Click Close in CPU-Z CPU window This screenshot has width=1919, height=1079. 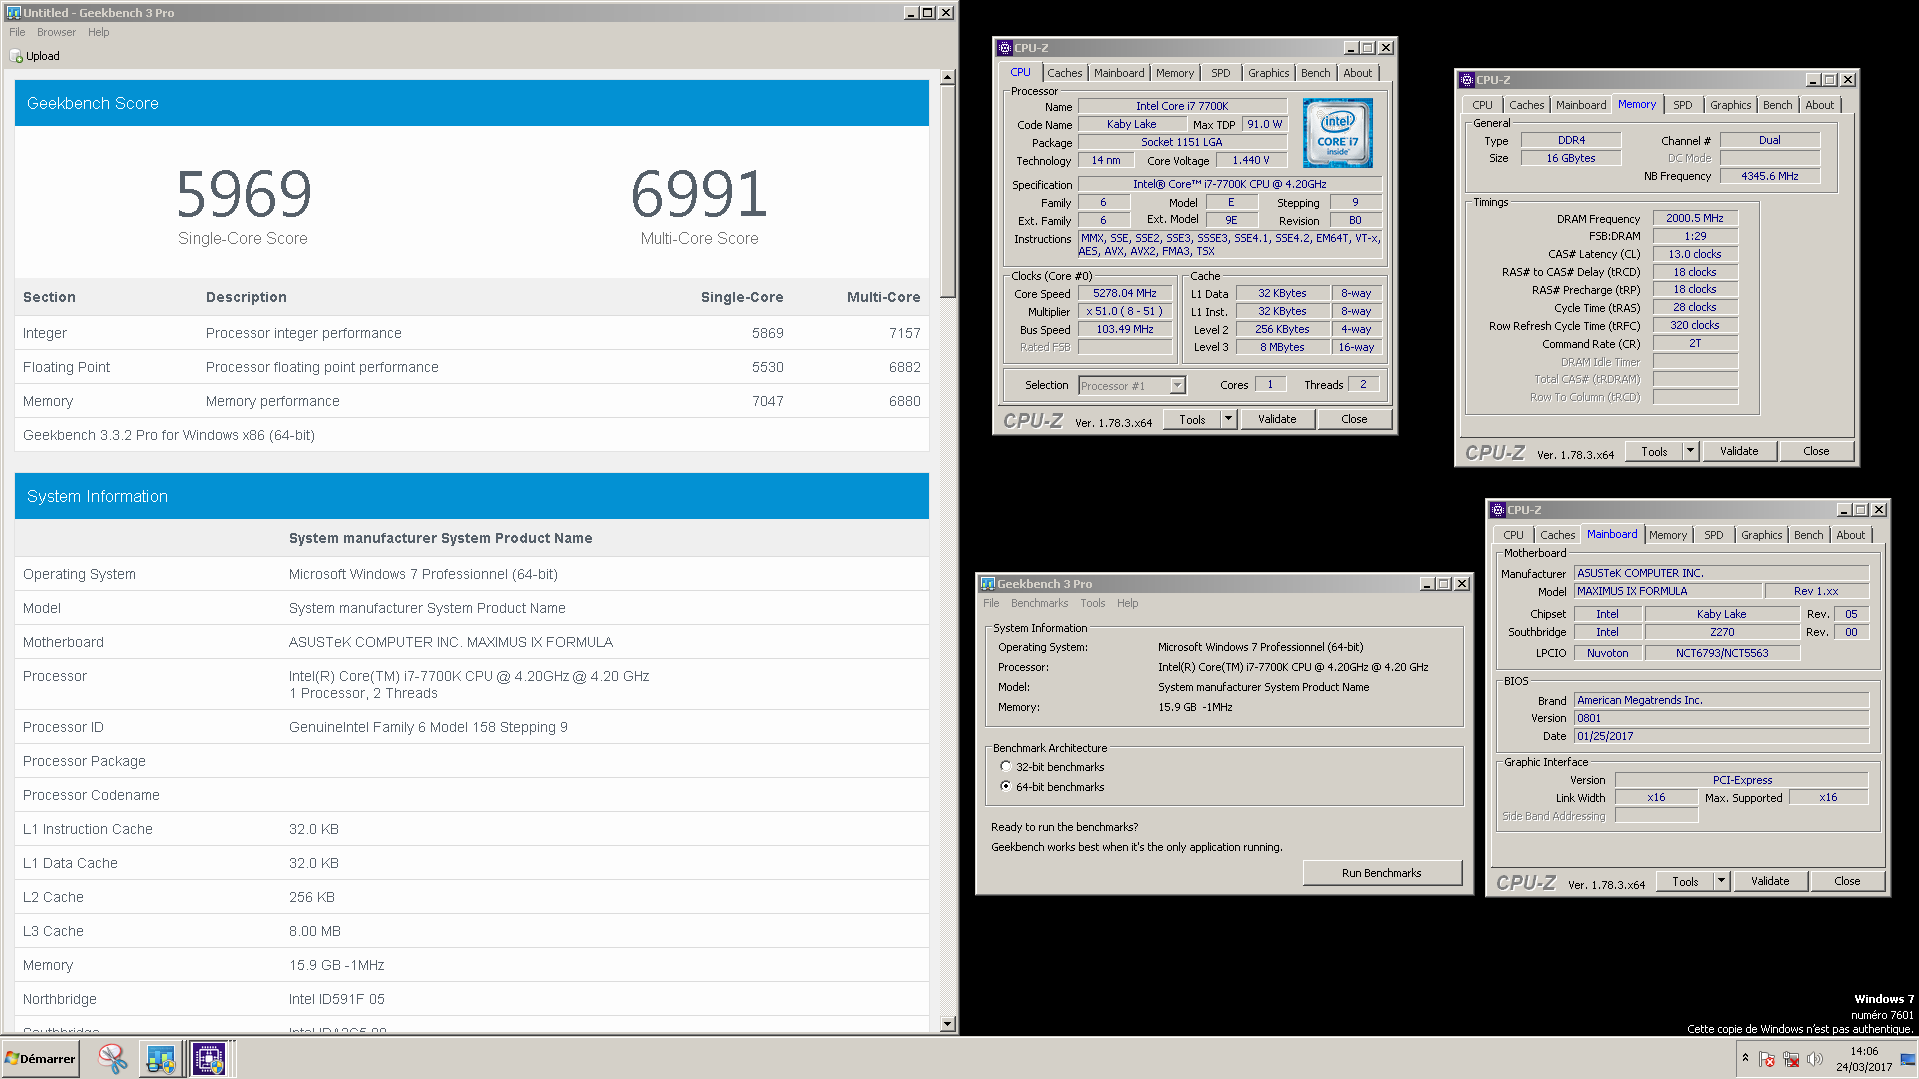coord(1354,419)
